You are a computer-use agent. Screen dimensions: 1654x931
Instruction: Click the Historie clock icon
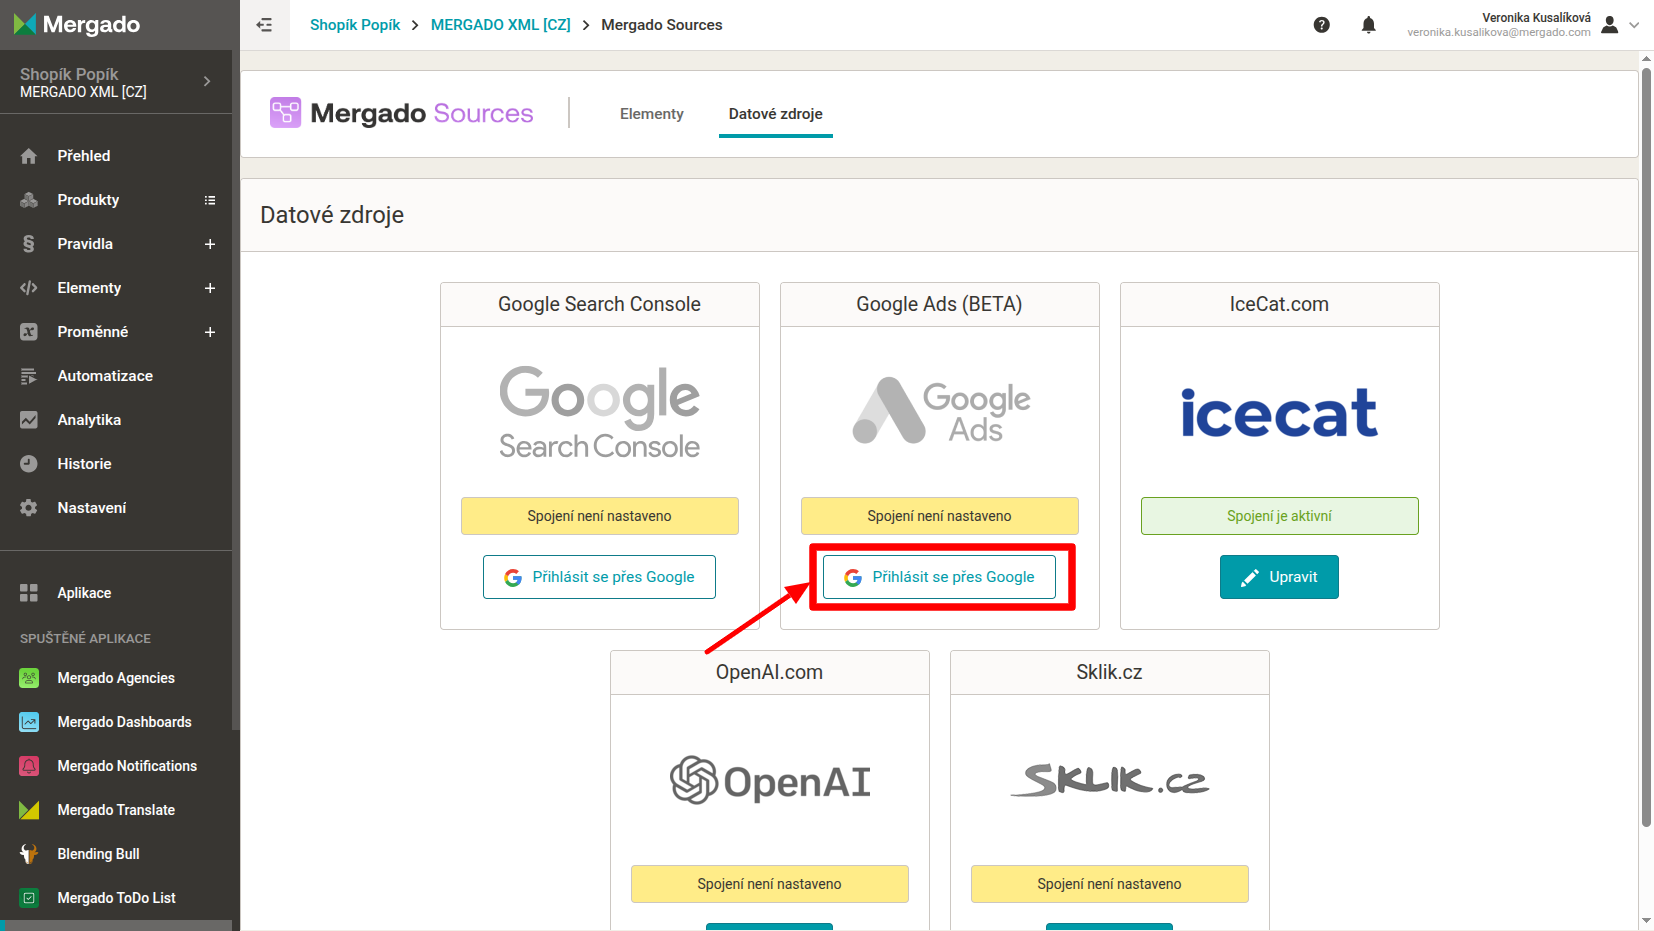[29, 464]
